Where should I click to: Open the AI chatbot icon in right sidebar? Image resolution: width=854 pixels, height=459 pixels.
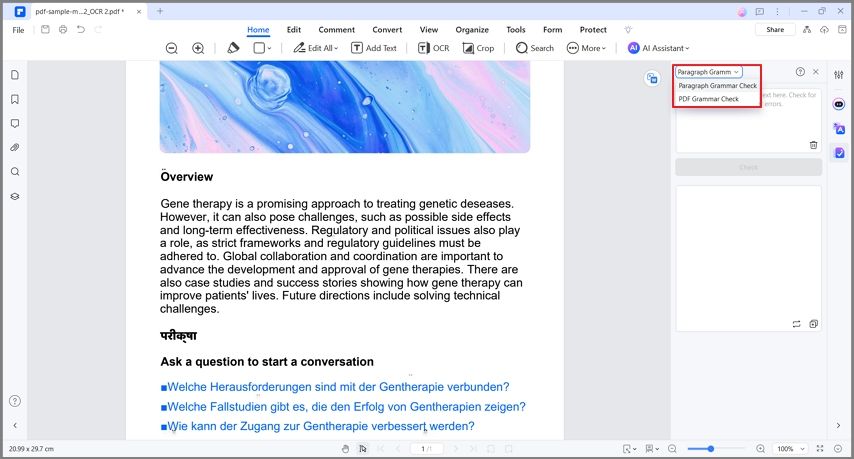click(x=839, y=104)
